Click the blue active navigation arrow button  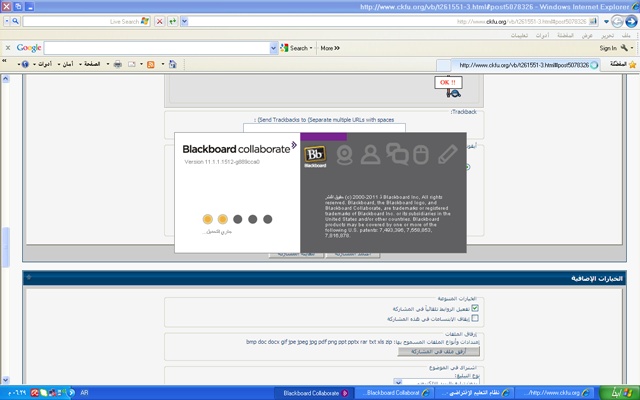[x=631, y=21]
